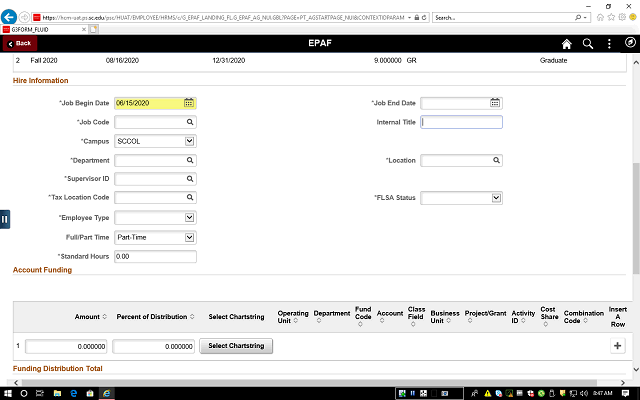Expand the Employee Type dropdown
This screenshot has height=400, width=640.
189,218
